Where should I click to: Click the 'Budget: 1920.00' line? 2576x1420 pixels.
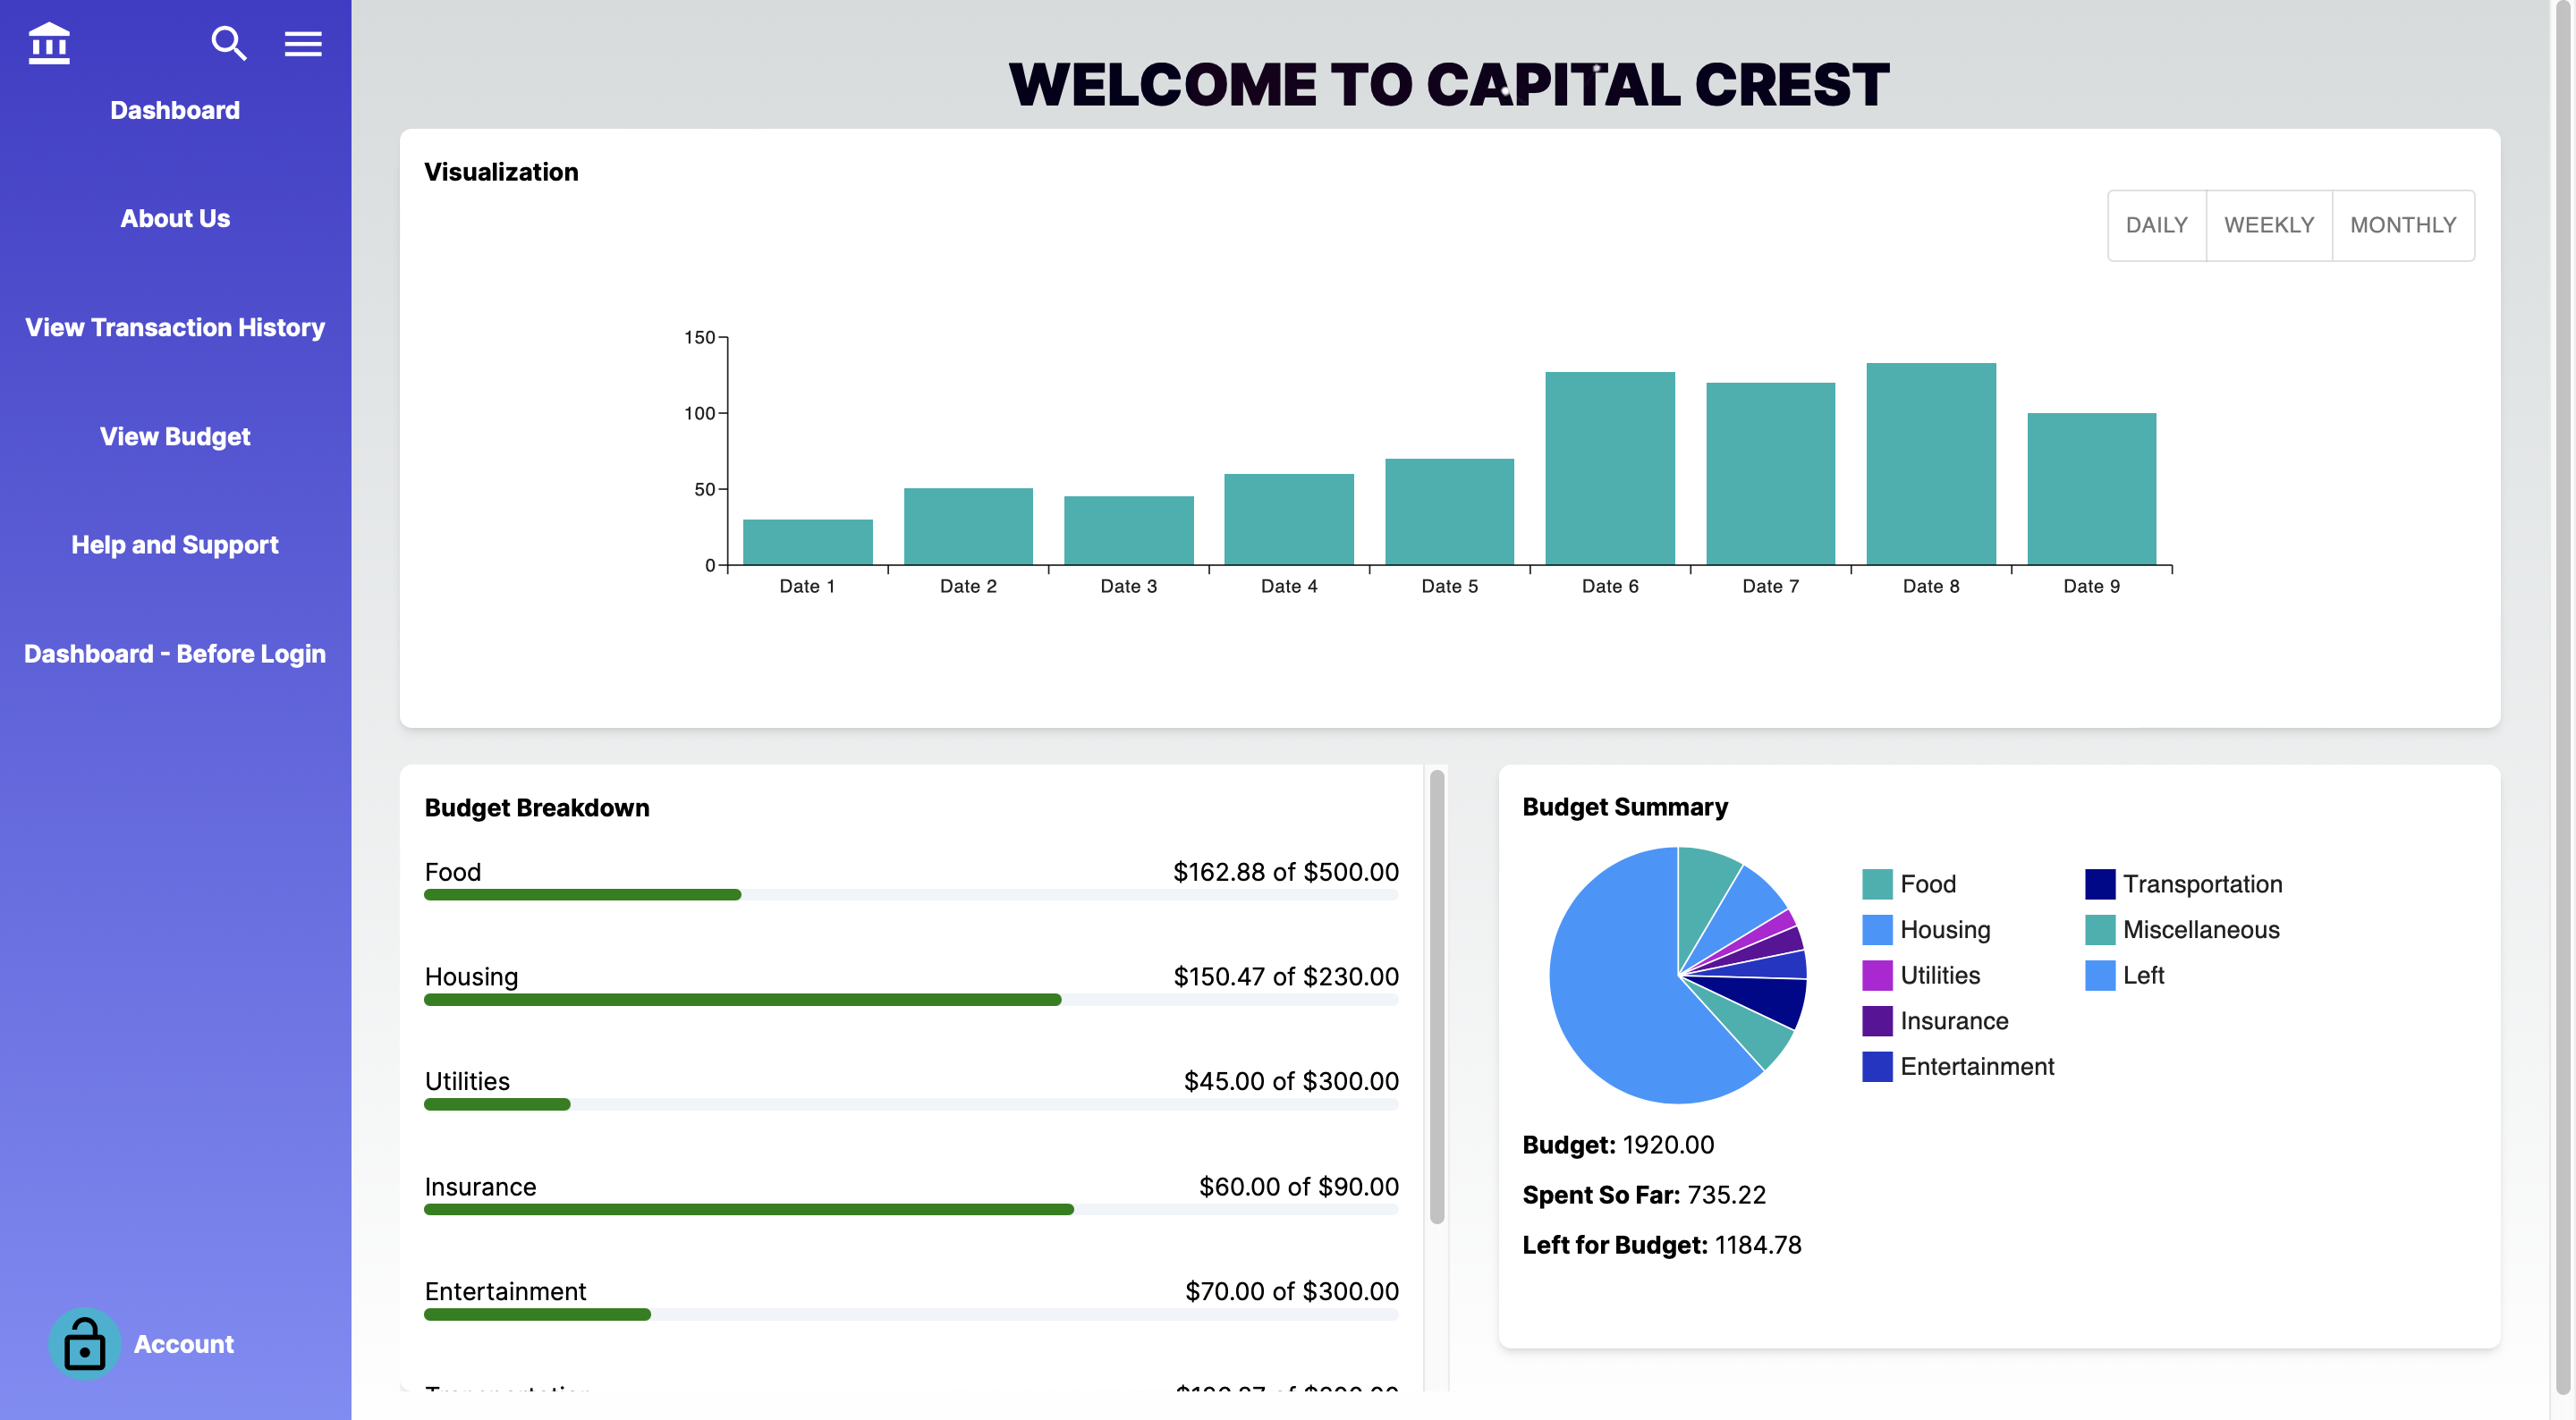1618,1144
